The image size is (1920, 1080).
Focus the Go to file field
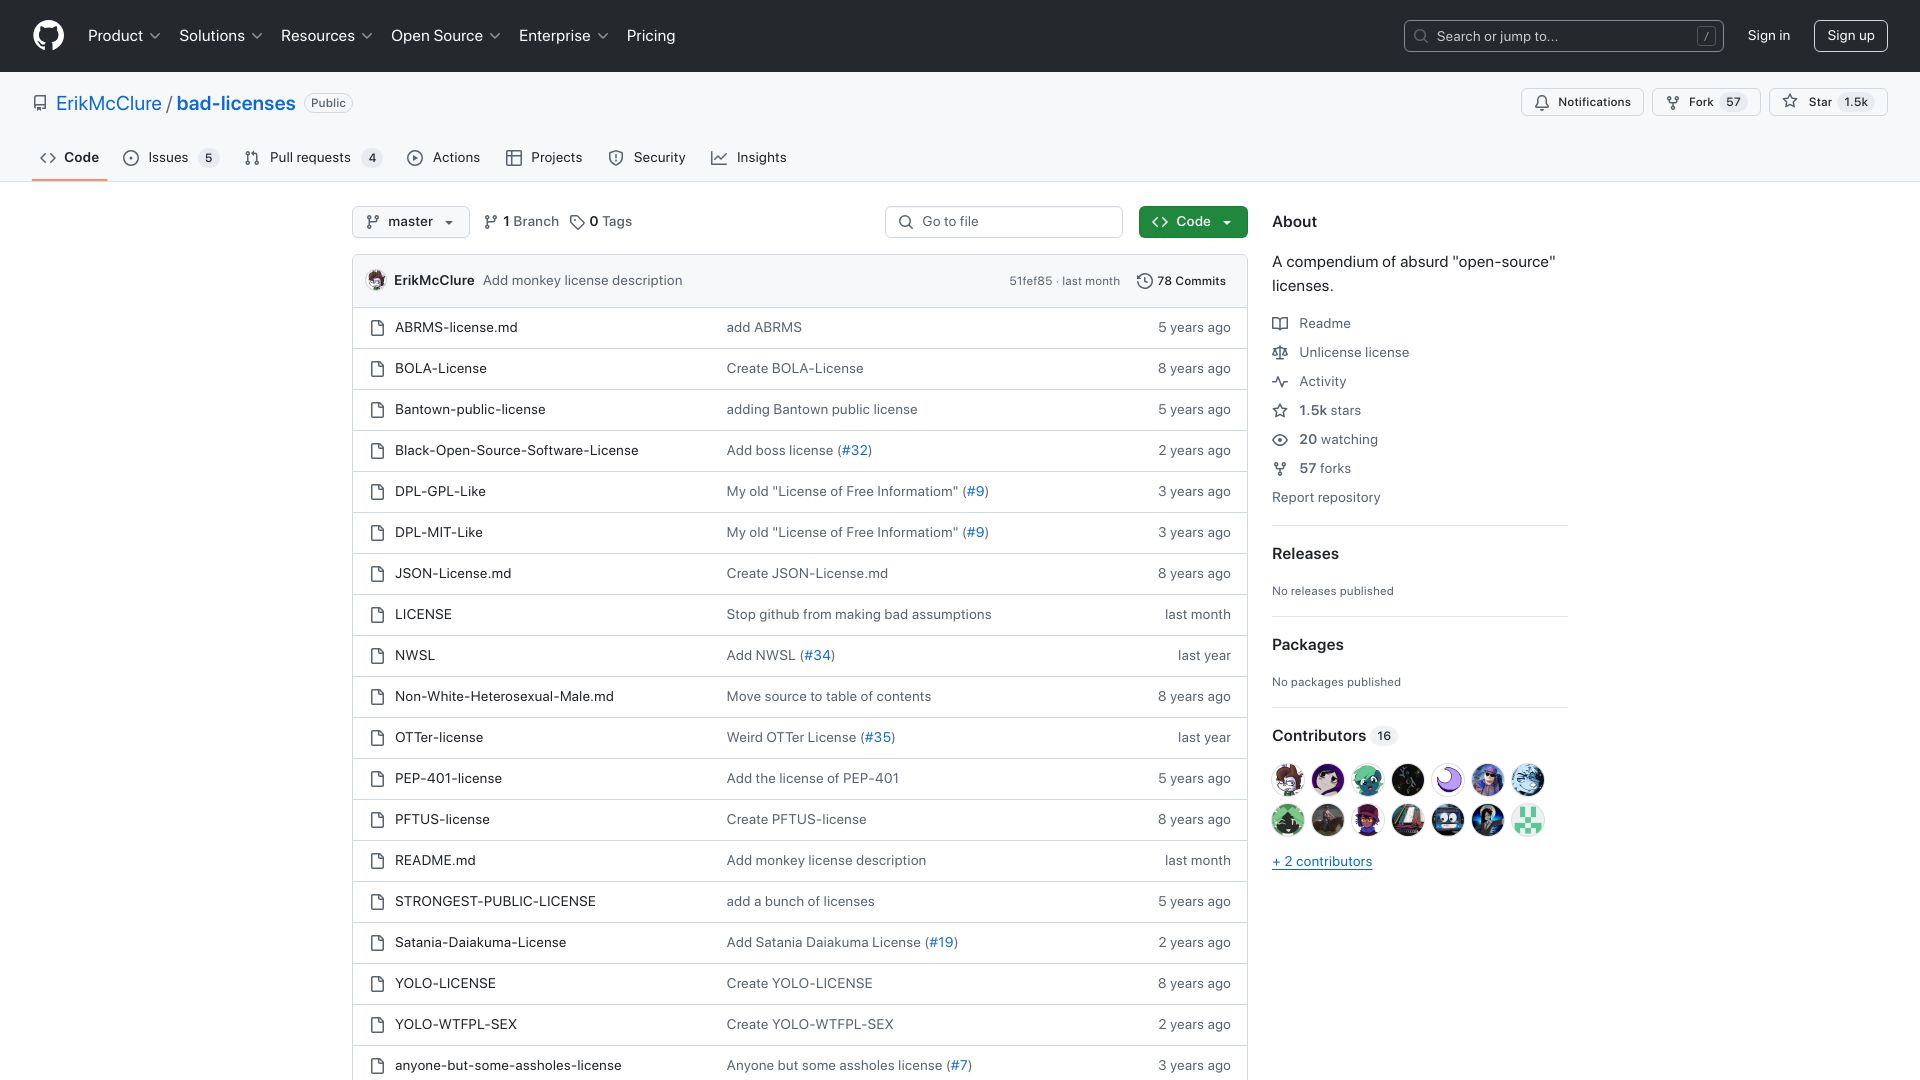coord(1004,222)
